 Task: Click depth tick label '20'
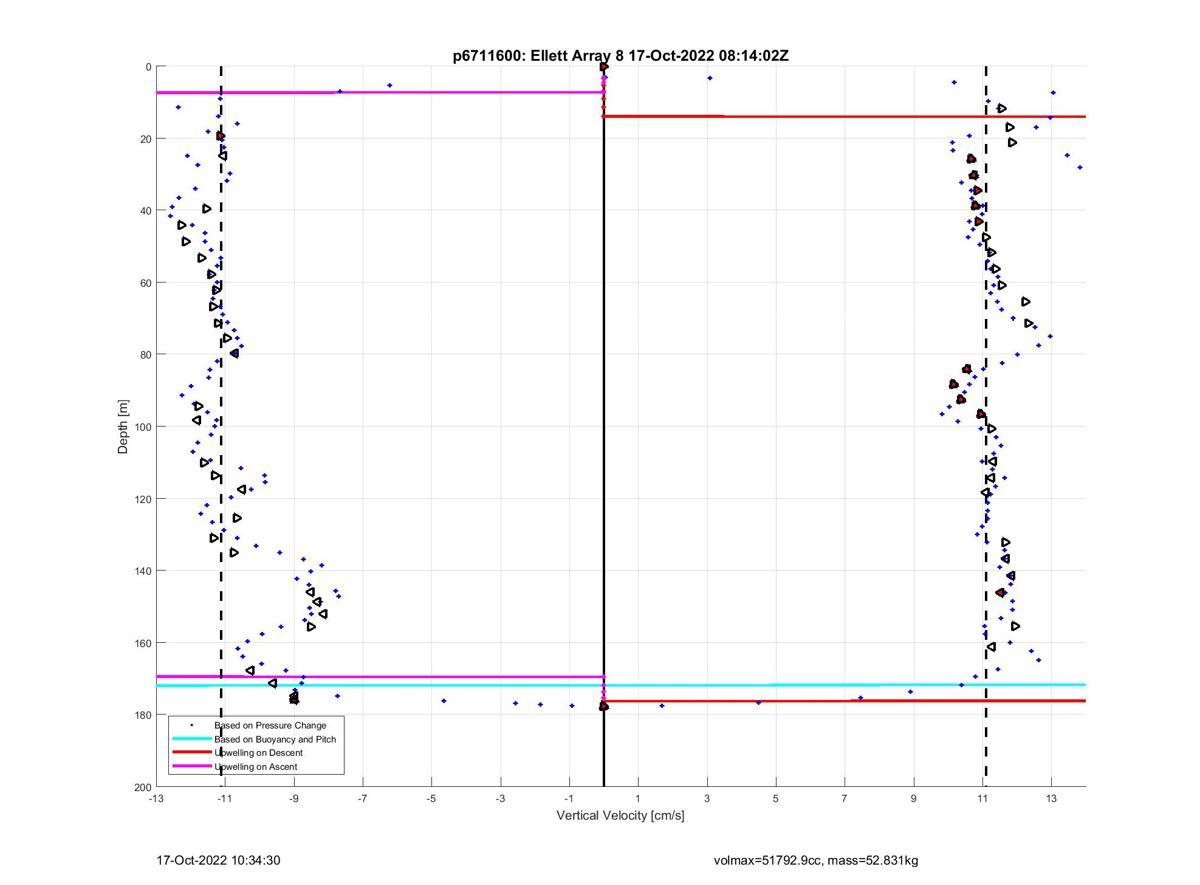(x=146, y=139)
